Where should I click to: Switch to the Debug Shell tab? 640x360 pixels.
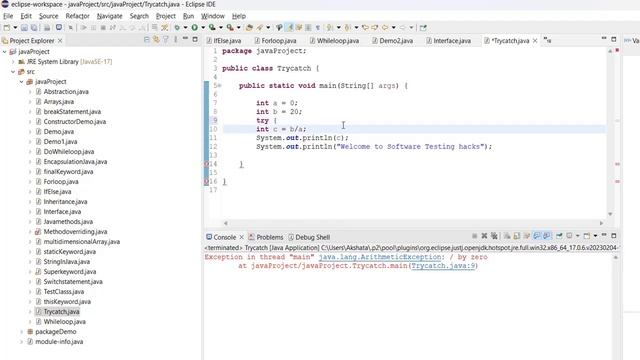[309, 237]
